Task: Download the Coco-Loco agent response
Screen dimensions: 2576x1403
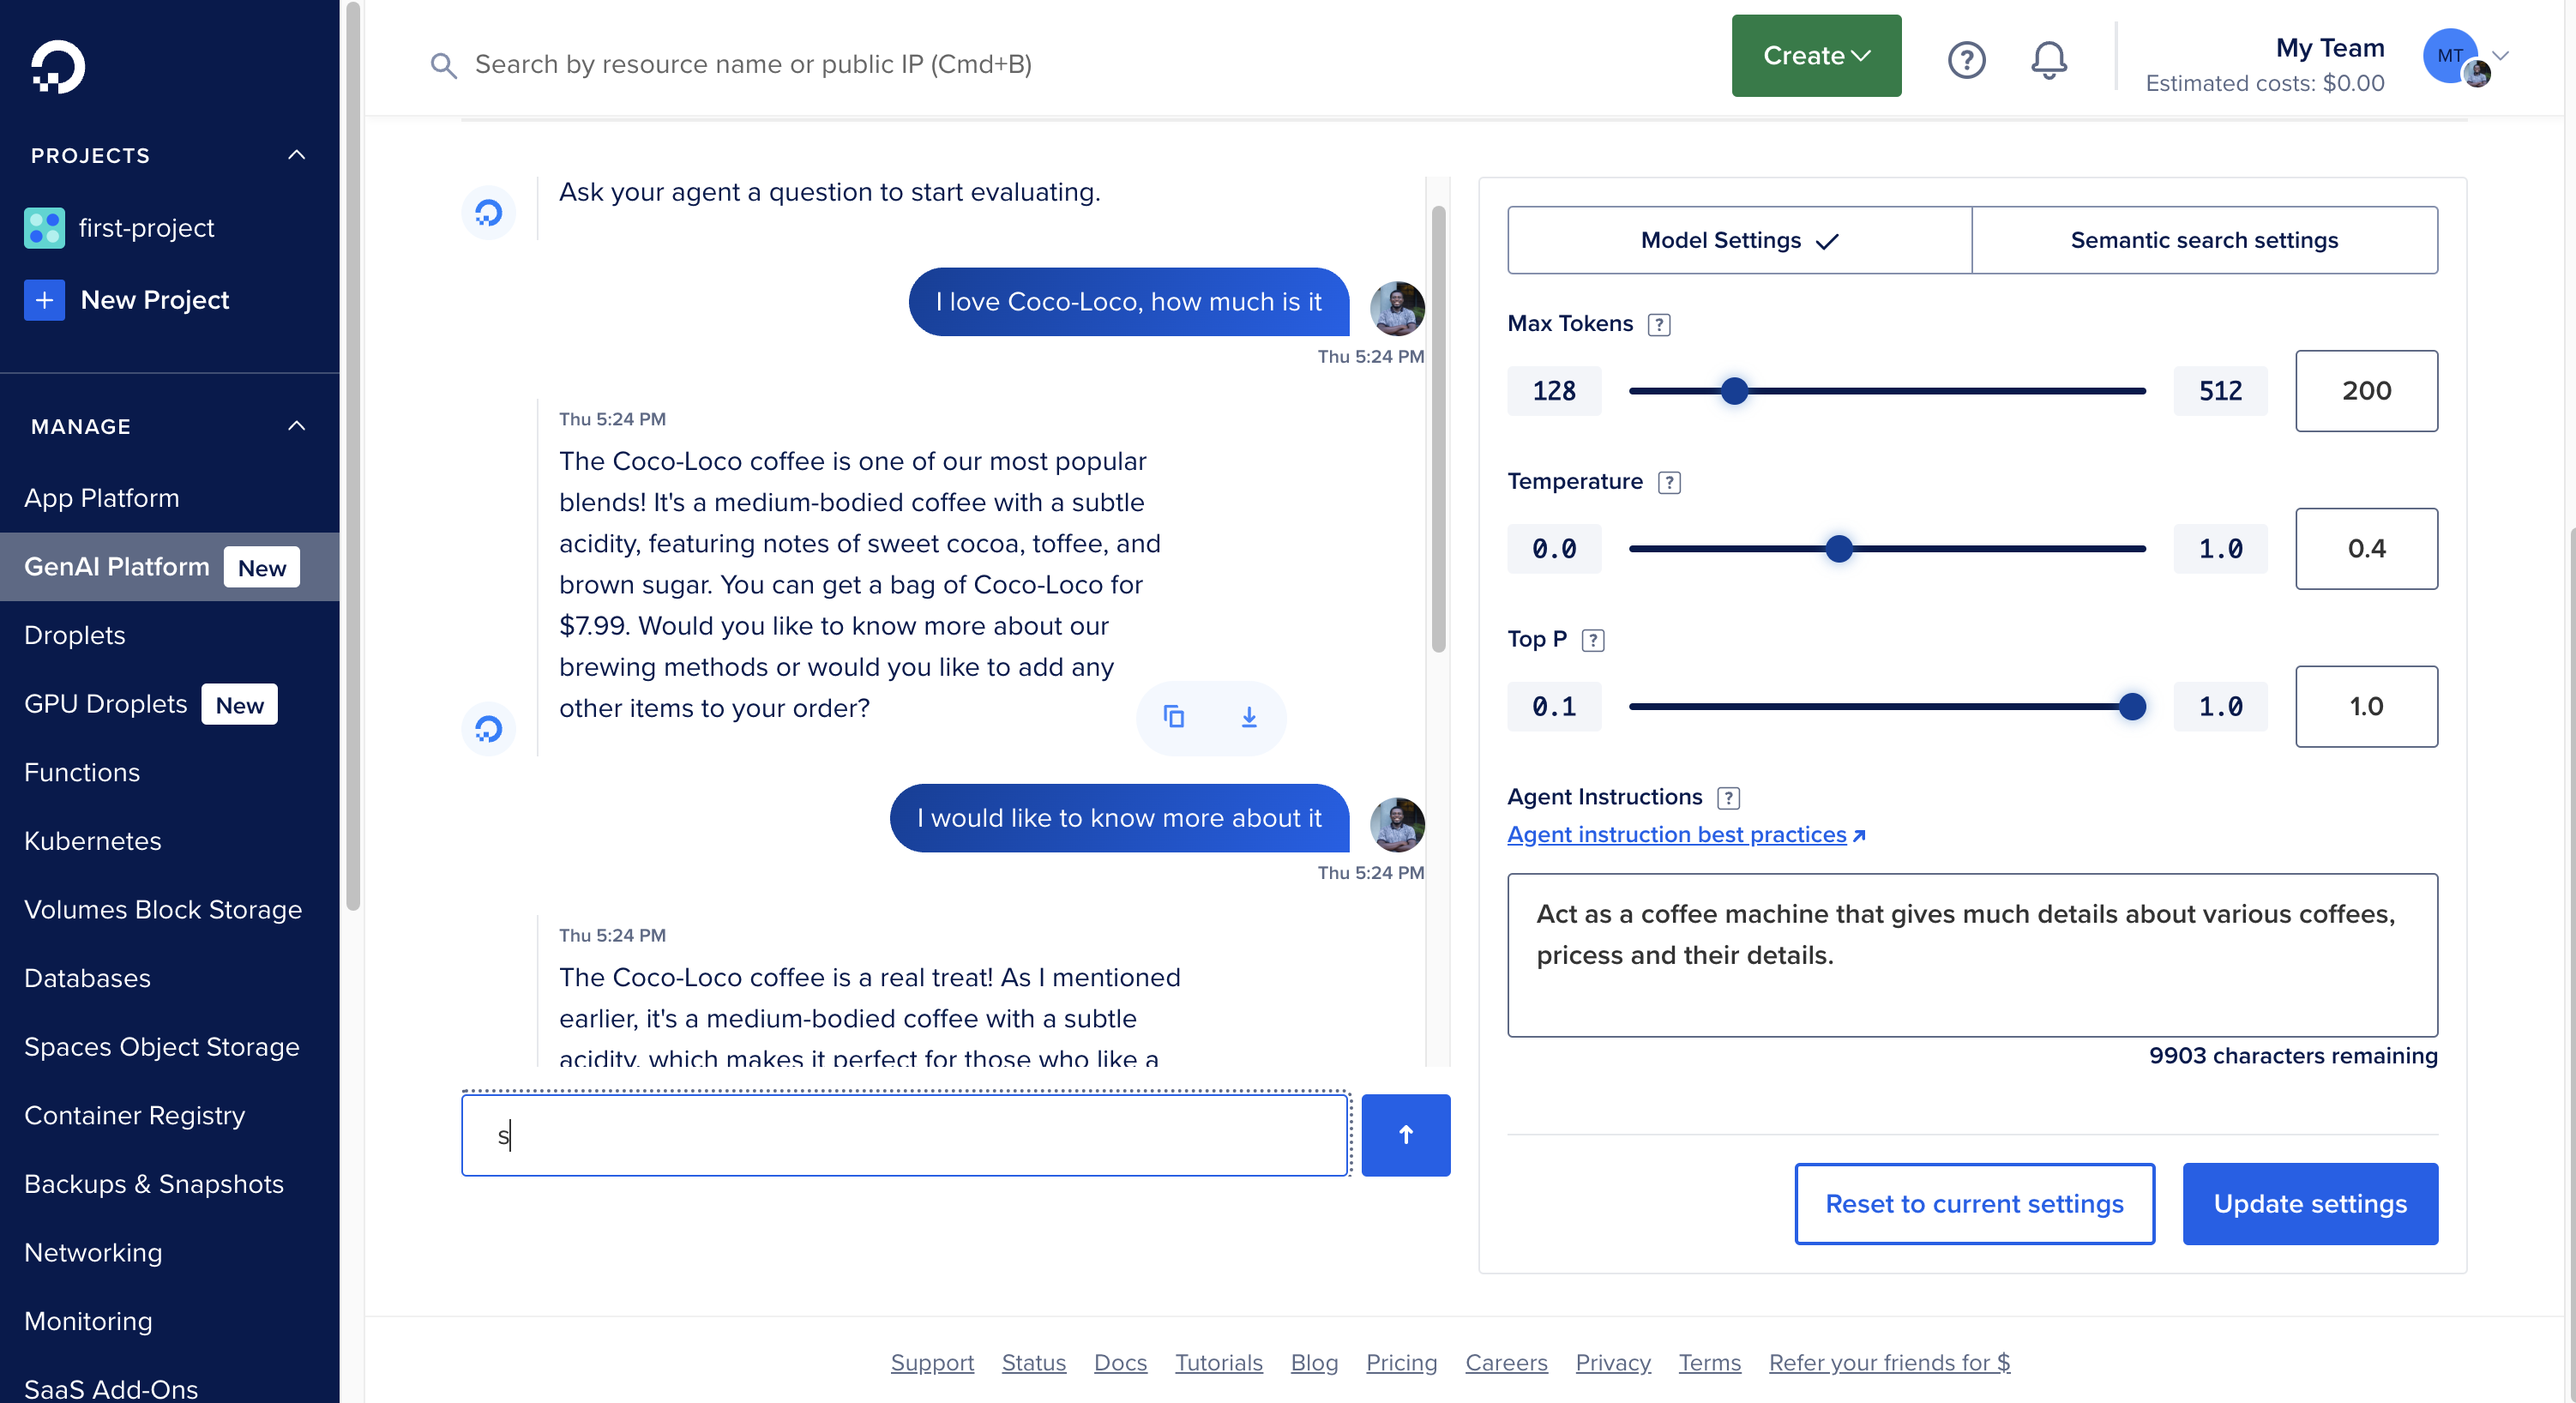Action: (1249, 716)
